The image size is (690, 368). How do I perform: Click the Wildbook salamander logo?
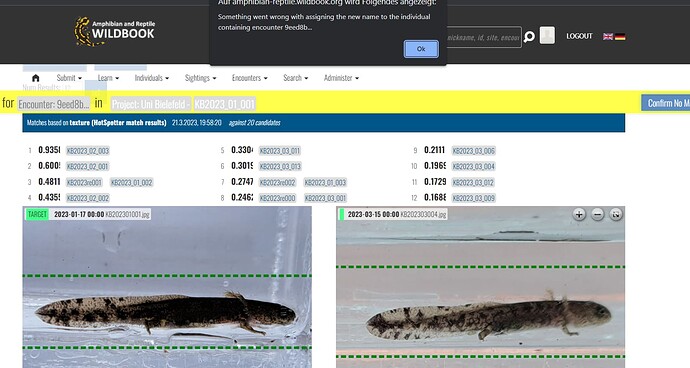pos(114,32)
